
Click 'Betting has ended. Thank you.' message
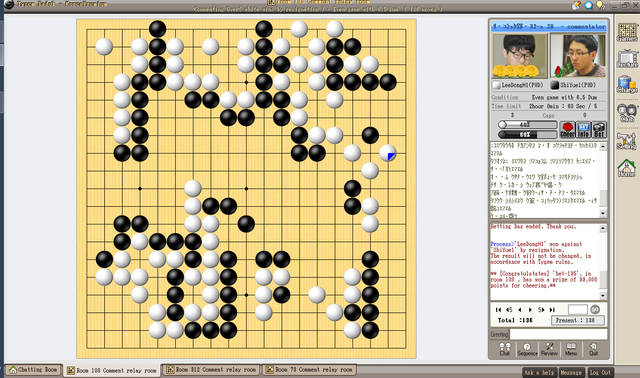pos(533,227)
